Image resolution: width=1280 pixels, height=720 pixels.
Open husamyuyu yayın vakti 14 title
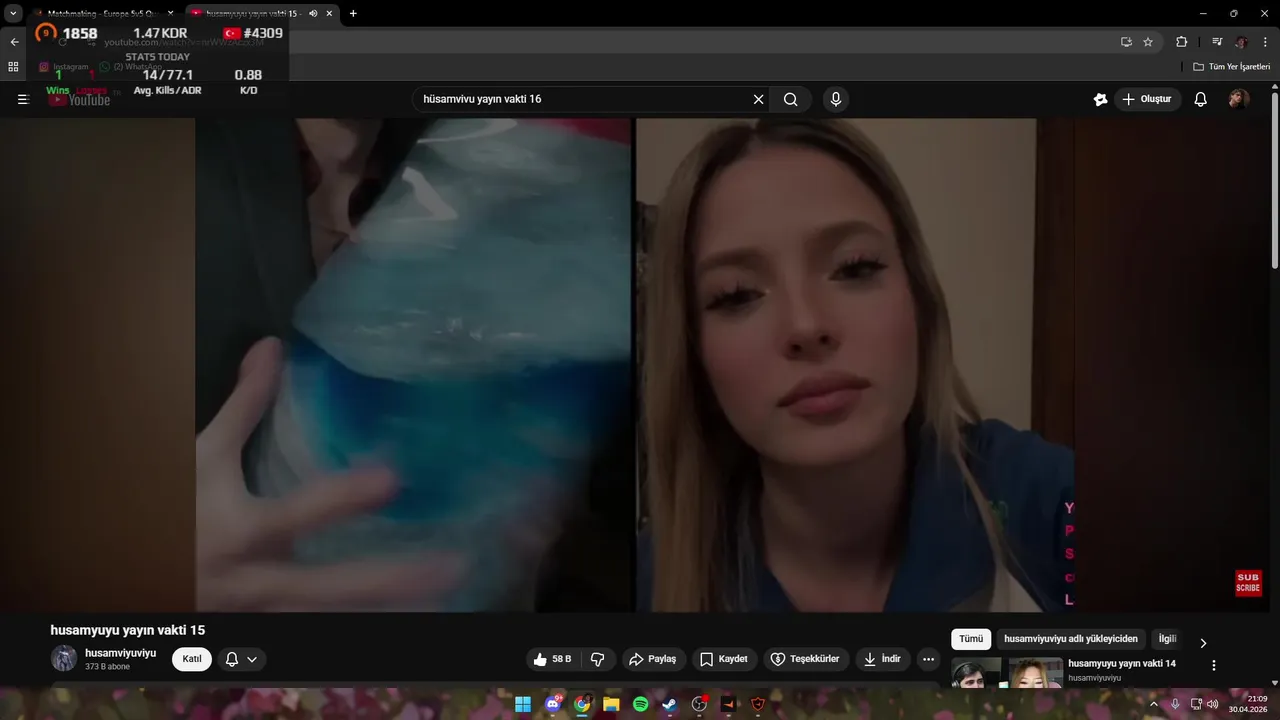point(1121,663)
